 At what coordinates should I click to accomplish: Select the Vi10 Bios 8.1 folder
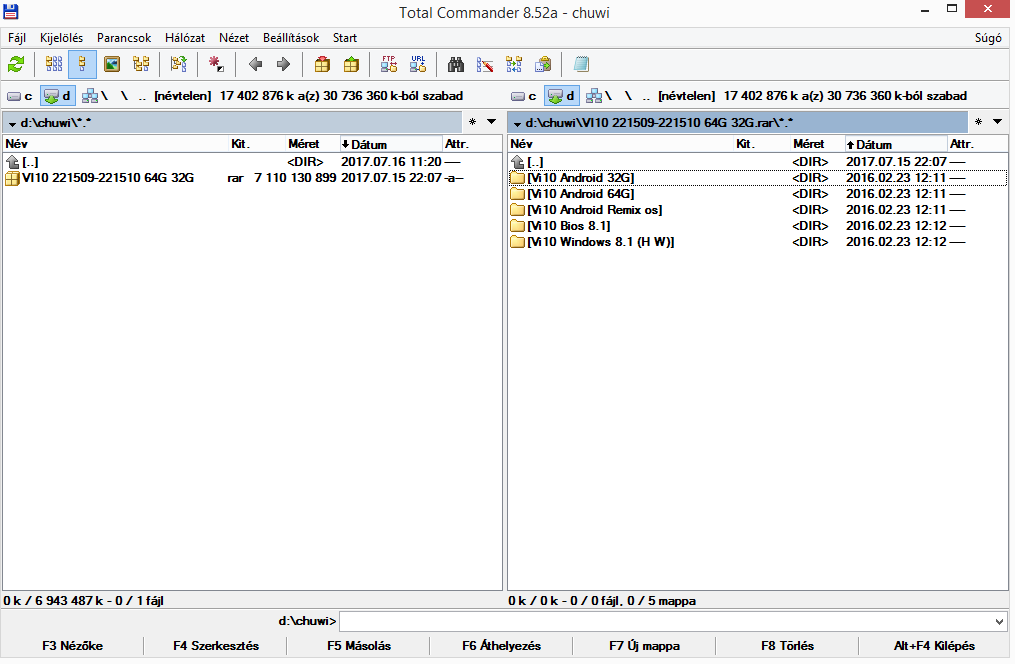[757, 226]
